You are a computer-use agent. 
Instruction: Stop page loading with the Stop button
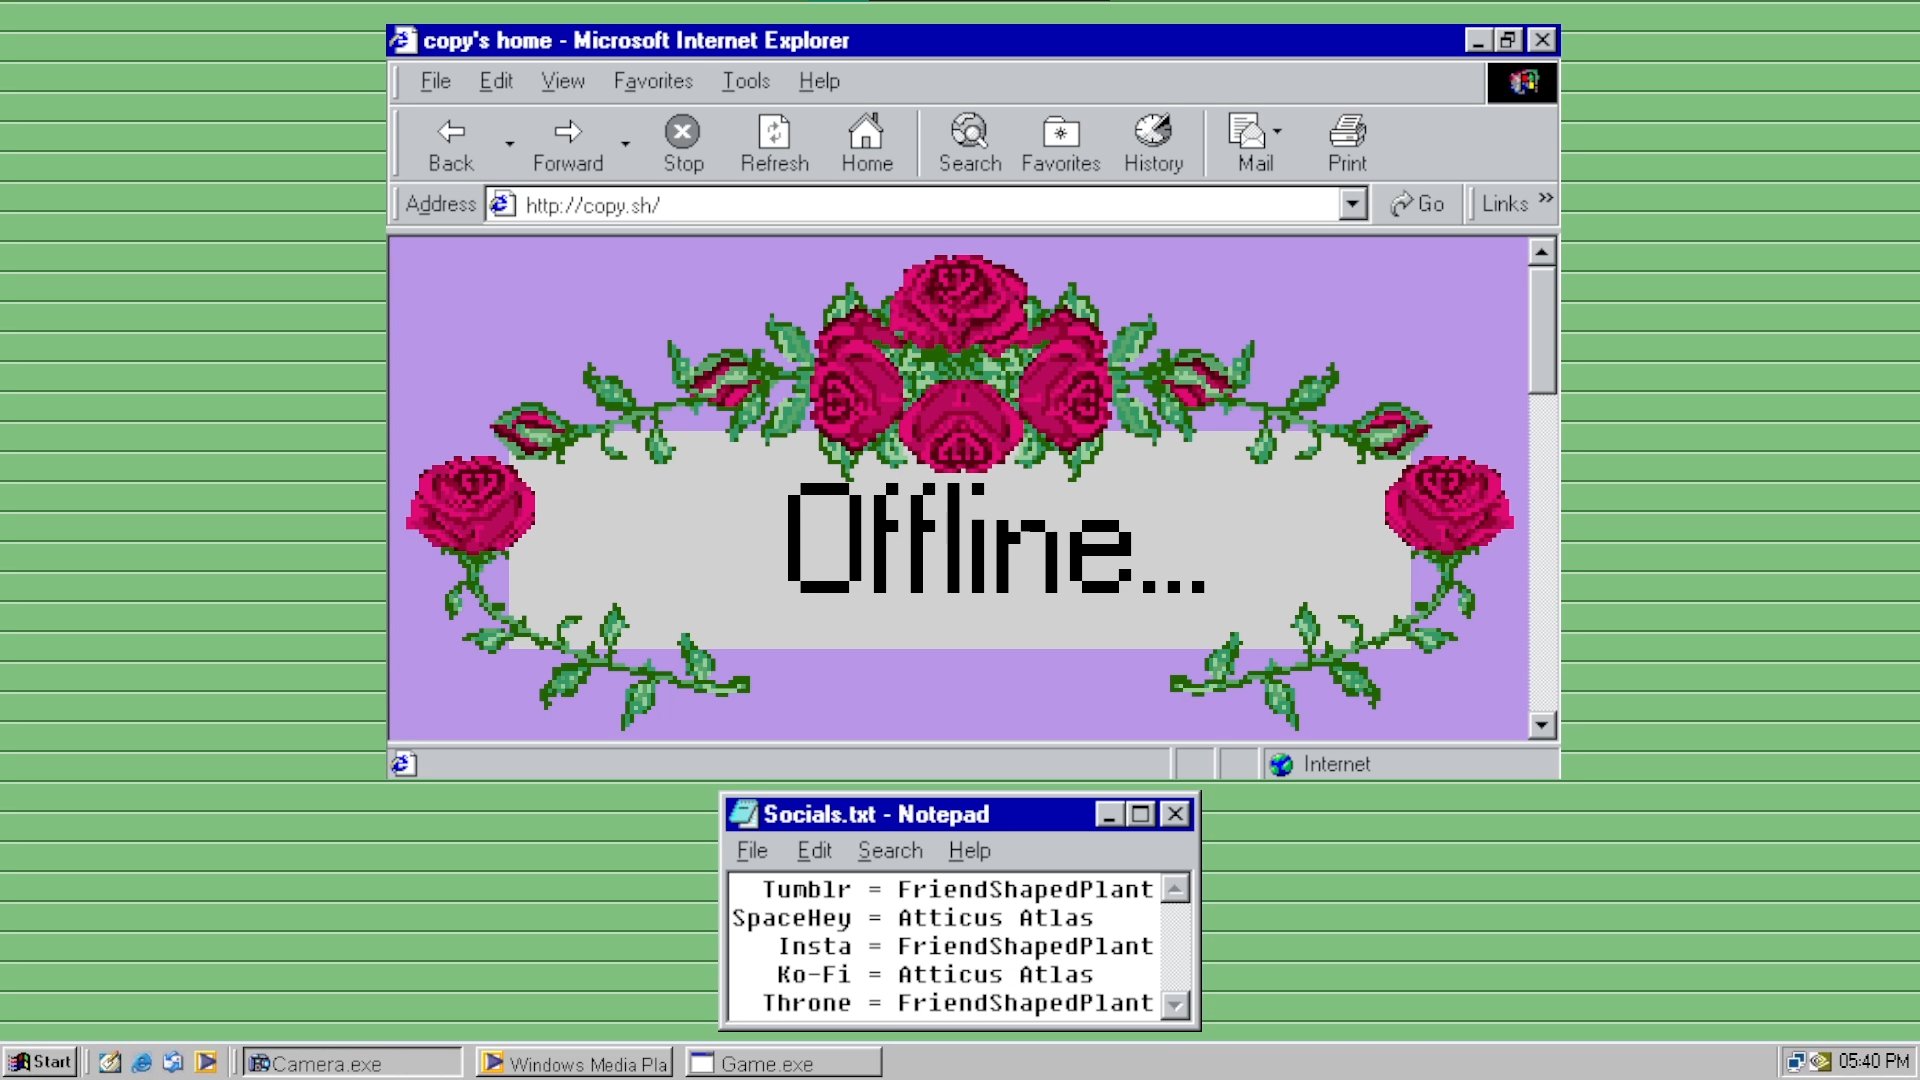pos(683,144)
